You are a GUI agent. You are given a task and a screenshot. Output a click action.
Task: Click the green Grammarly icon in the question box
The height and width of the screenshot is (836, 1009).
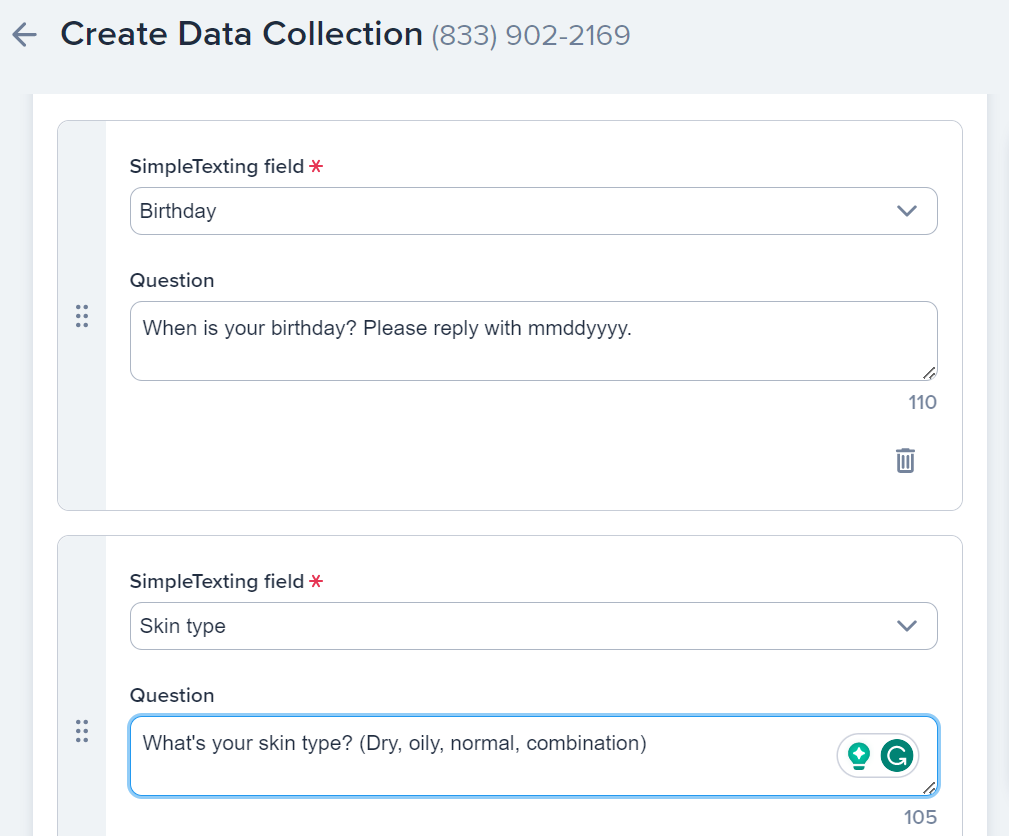point(897,756)
